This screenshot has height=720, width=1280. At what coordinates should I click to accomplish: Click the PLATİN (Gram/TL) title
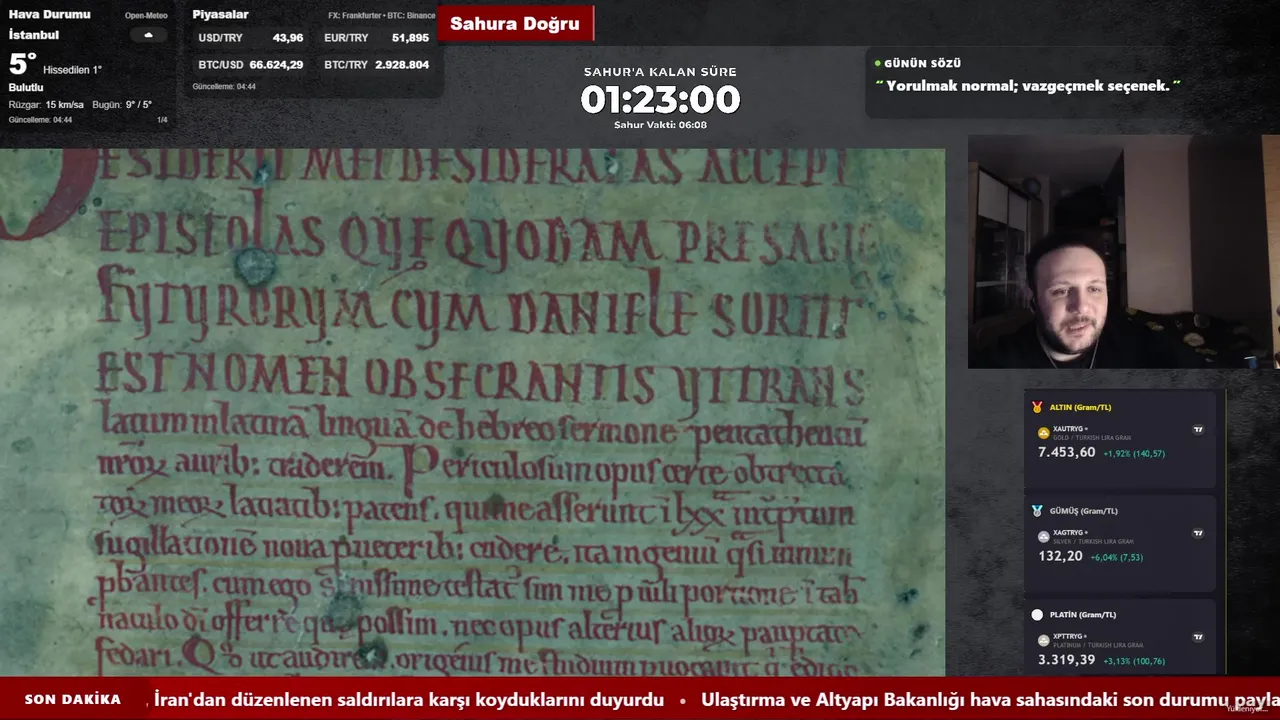point(1083,615)
